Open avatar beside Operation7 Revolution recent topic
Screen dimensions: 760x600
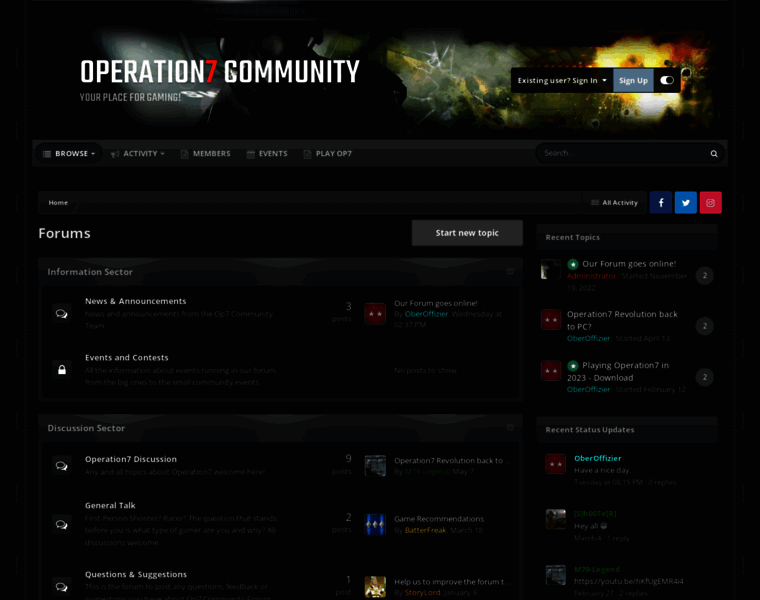(551, 320)
